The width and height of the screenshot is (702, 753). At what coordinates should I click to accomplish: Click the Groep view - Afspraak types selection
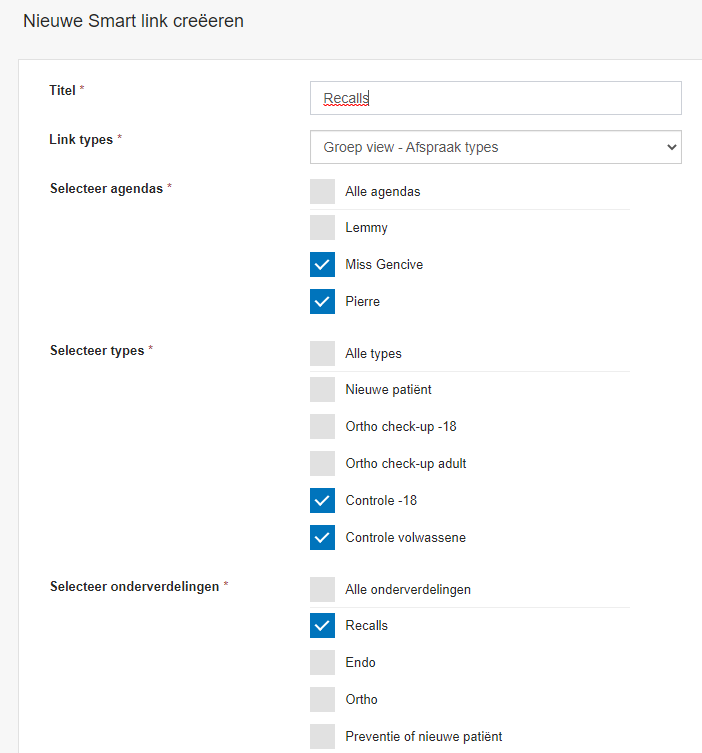411,147
